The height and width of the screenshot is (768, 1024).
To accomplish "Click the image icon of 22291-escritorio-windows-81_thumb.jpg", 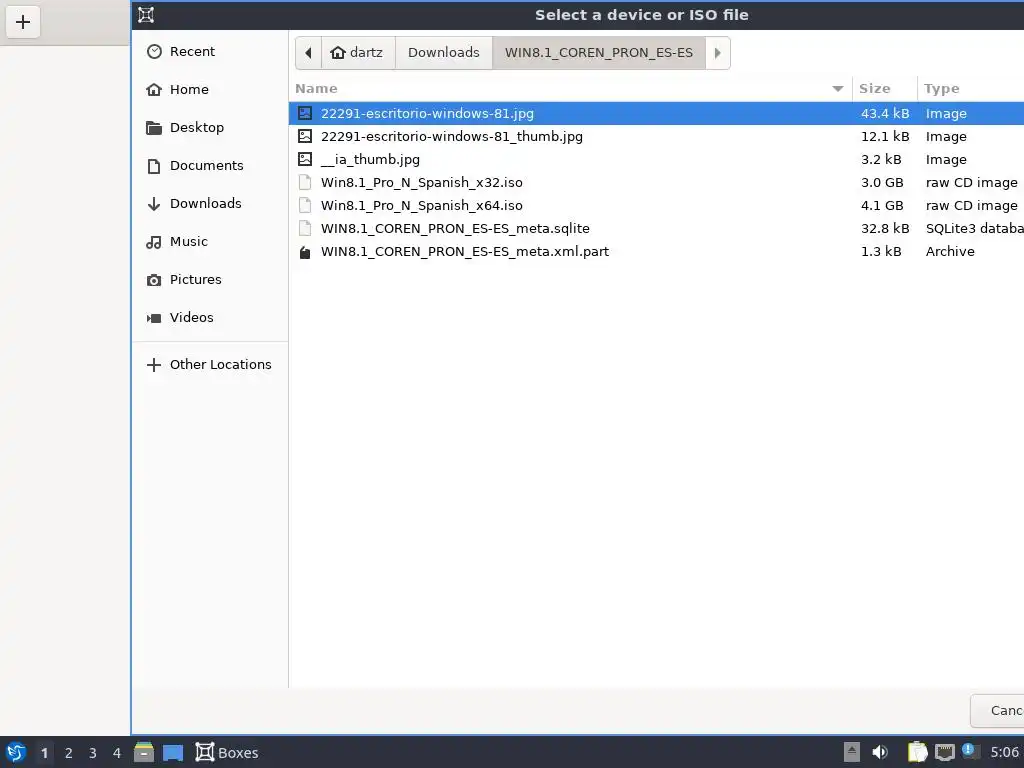I will coord(305,136).
